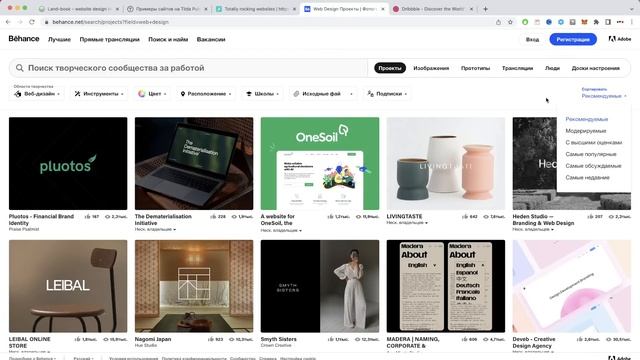
Task: Click the blue Регистрация button
Action: [573, 40]
